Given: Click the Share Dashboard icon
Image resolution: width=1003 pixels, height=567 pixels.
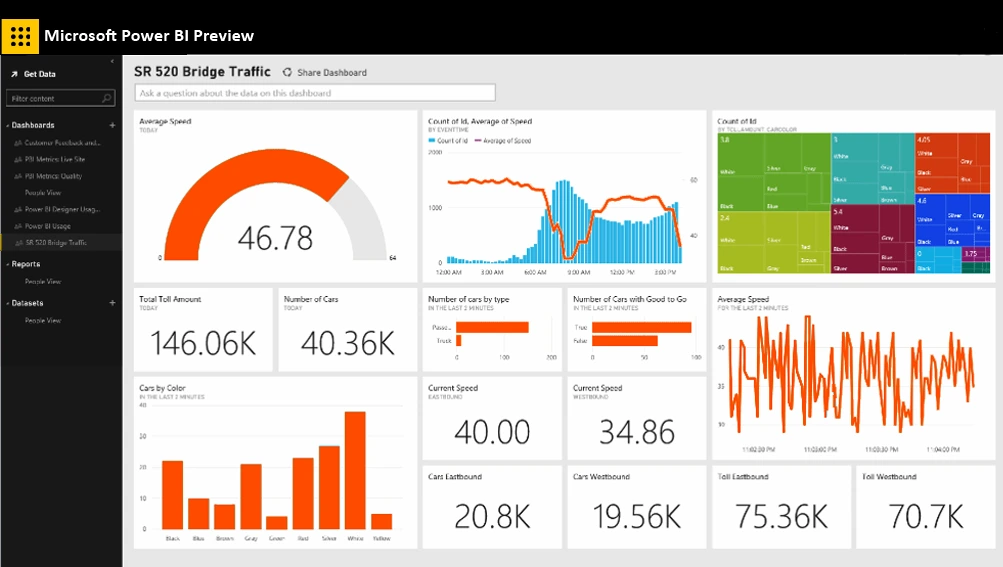Looking at the screenshot, I should [x=287, y=72].
